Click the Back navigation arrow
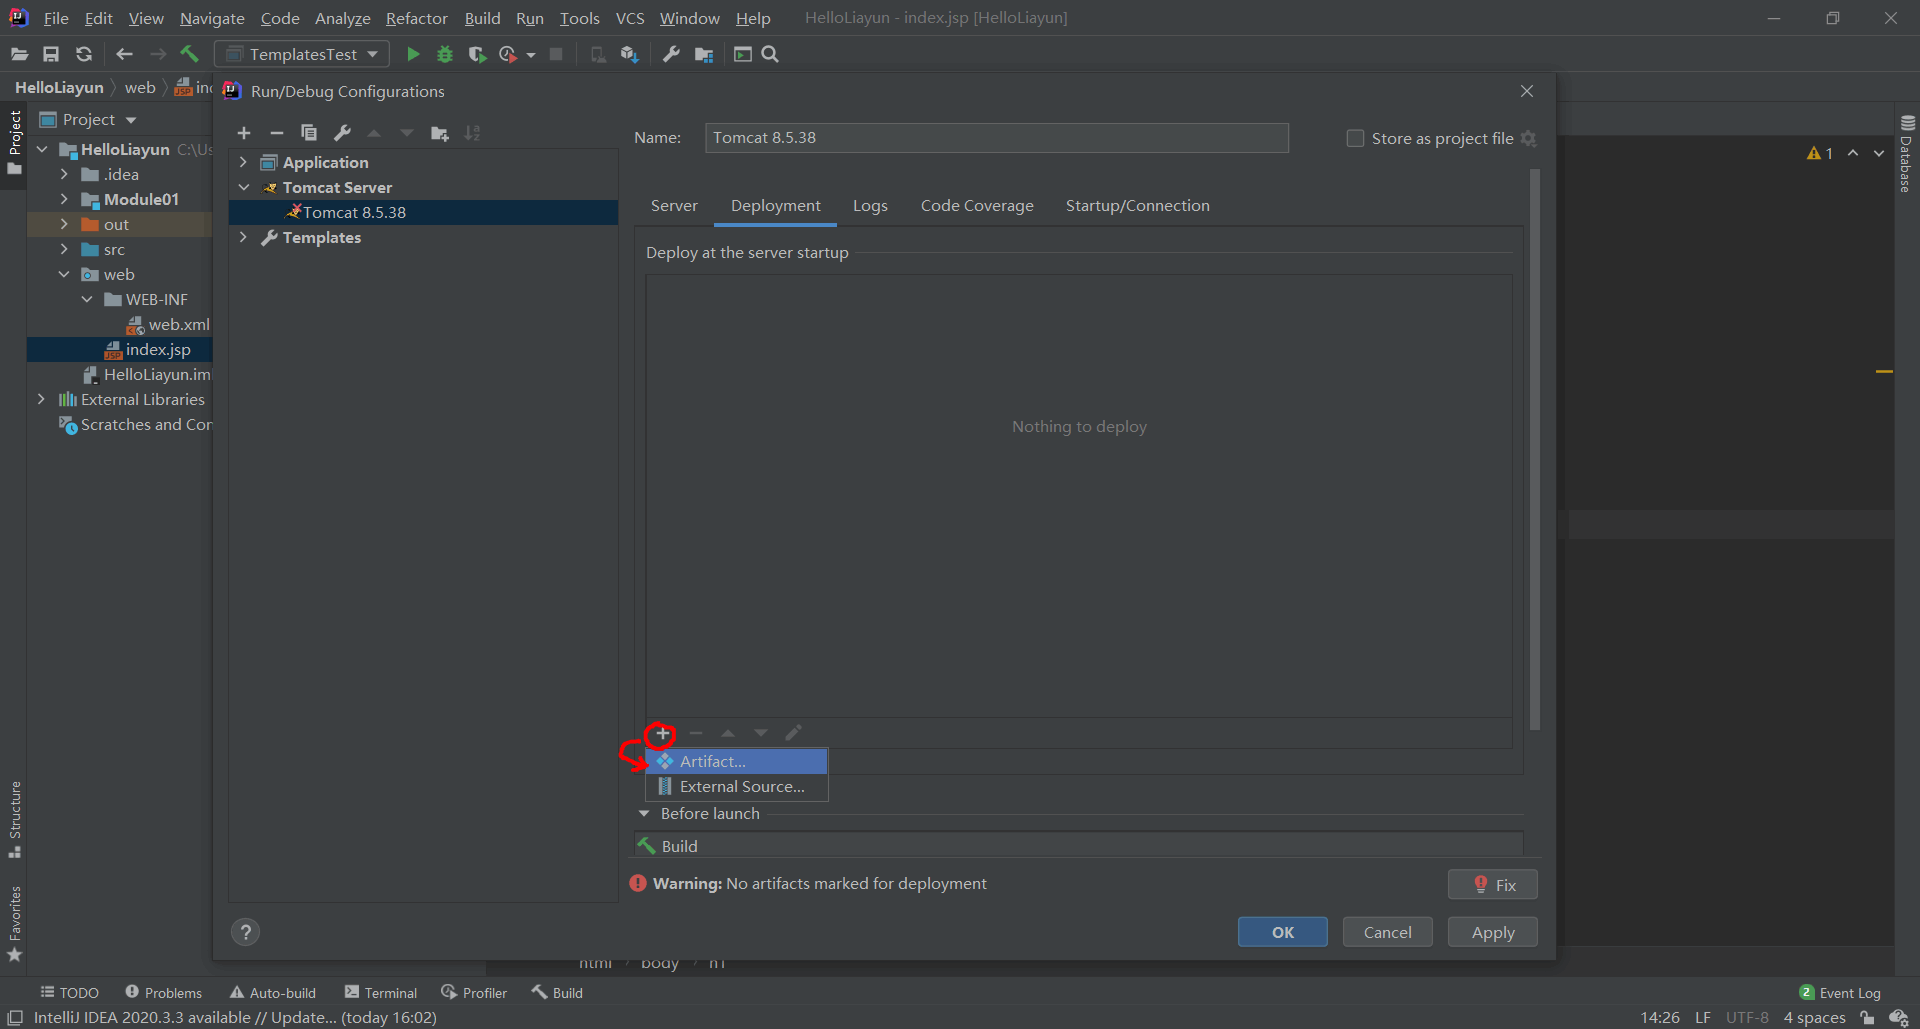The image size is (1920, 1029). click(124, 54)
